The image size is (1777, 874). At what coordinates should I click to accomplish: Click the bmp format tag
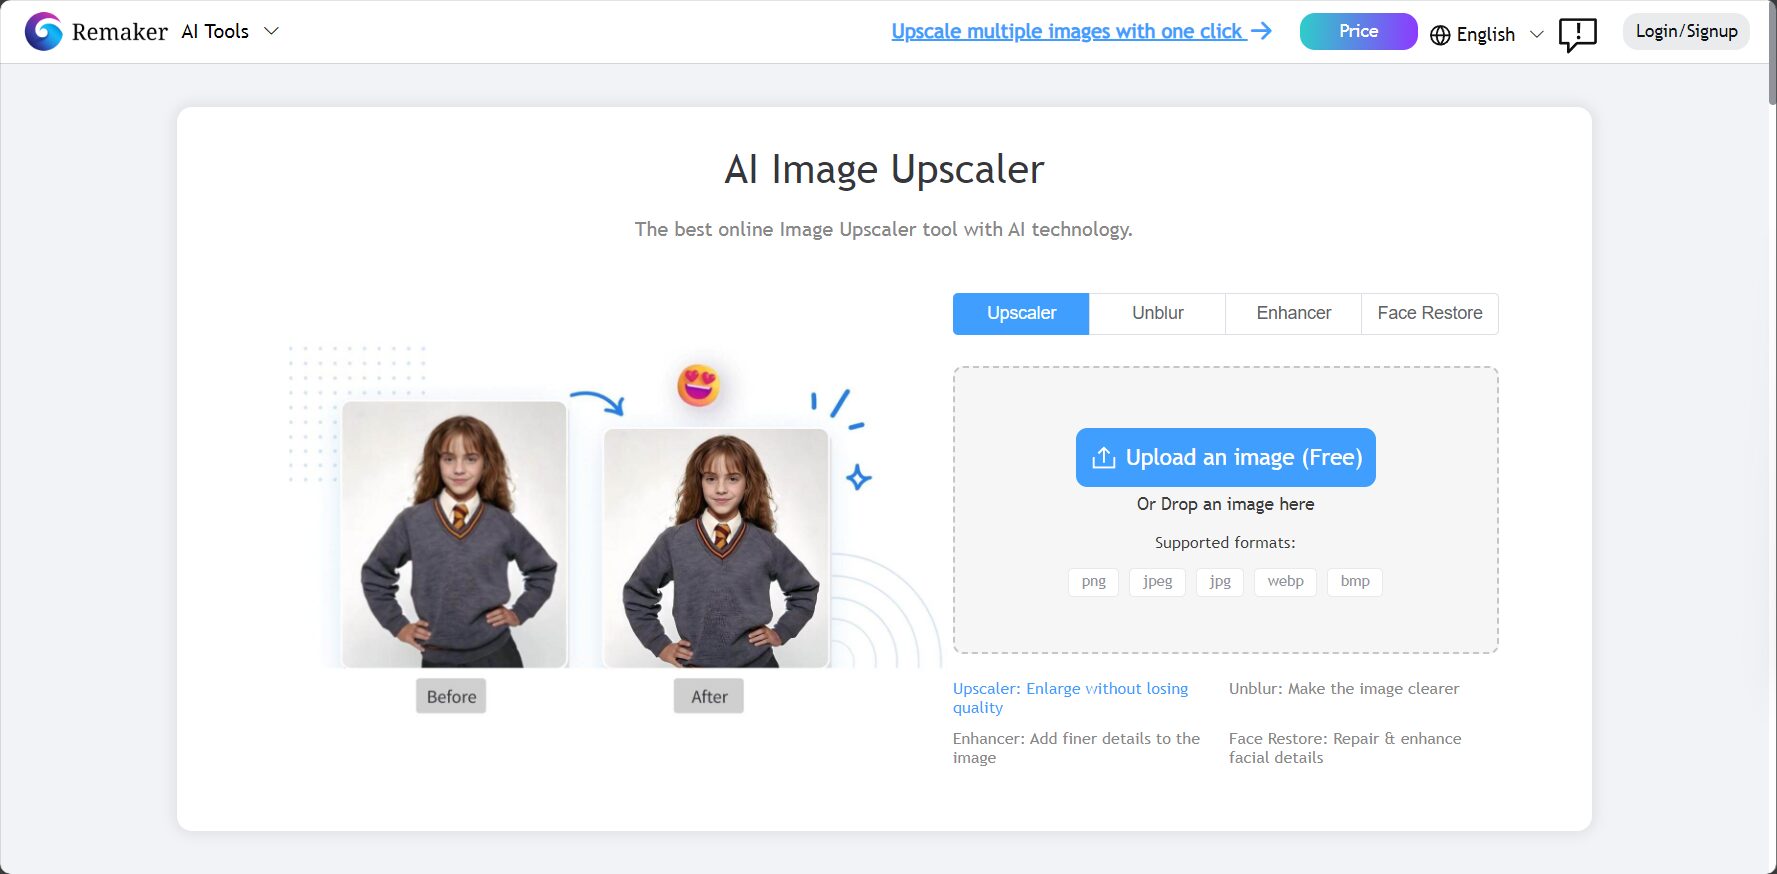1355,582
